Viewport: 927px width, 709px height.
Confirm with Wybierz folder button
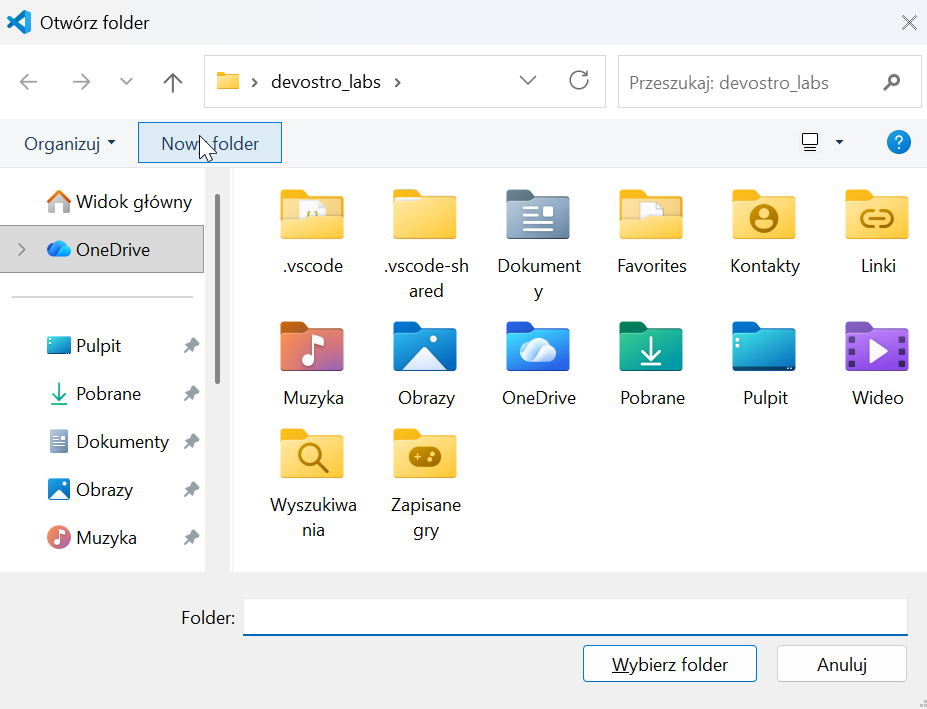[x=669, y=663]
